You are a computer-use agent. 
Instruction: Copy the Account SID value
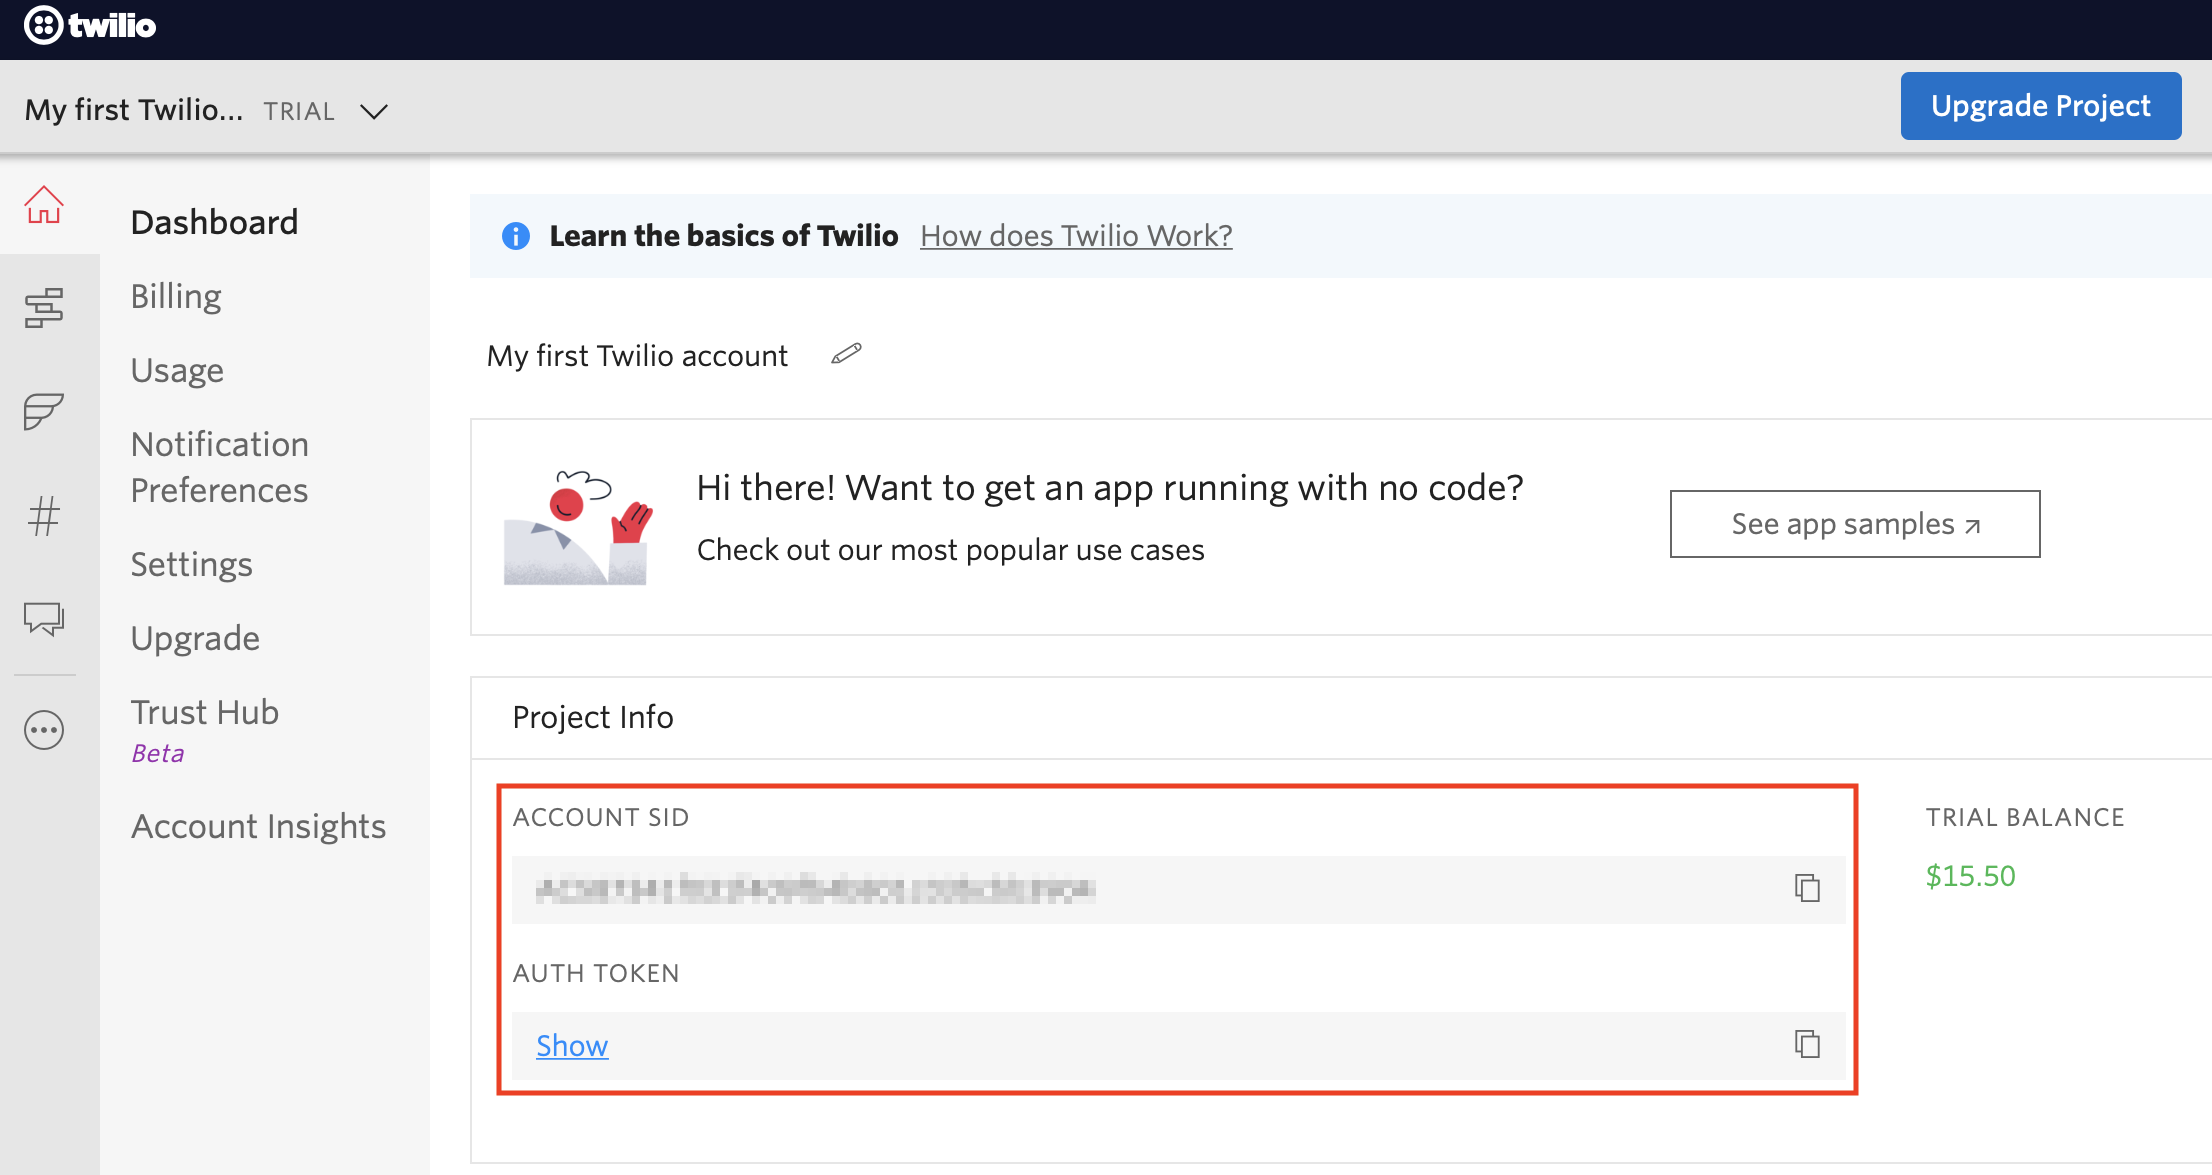click(x=1806, y=888)
